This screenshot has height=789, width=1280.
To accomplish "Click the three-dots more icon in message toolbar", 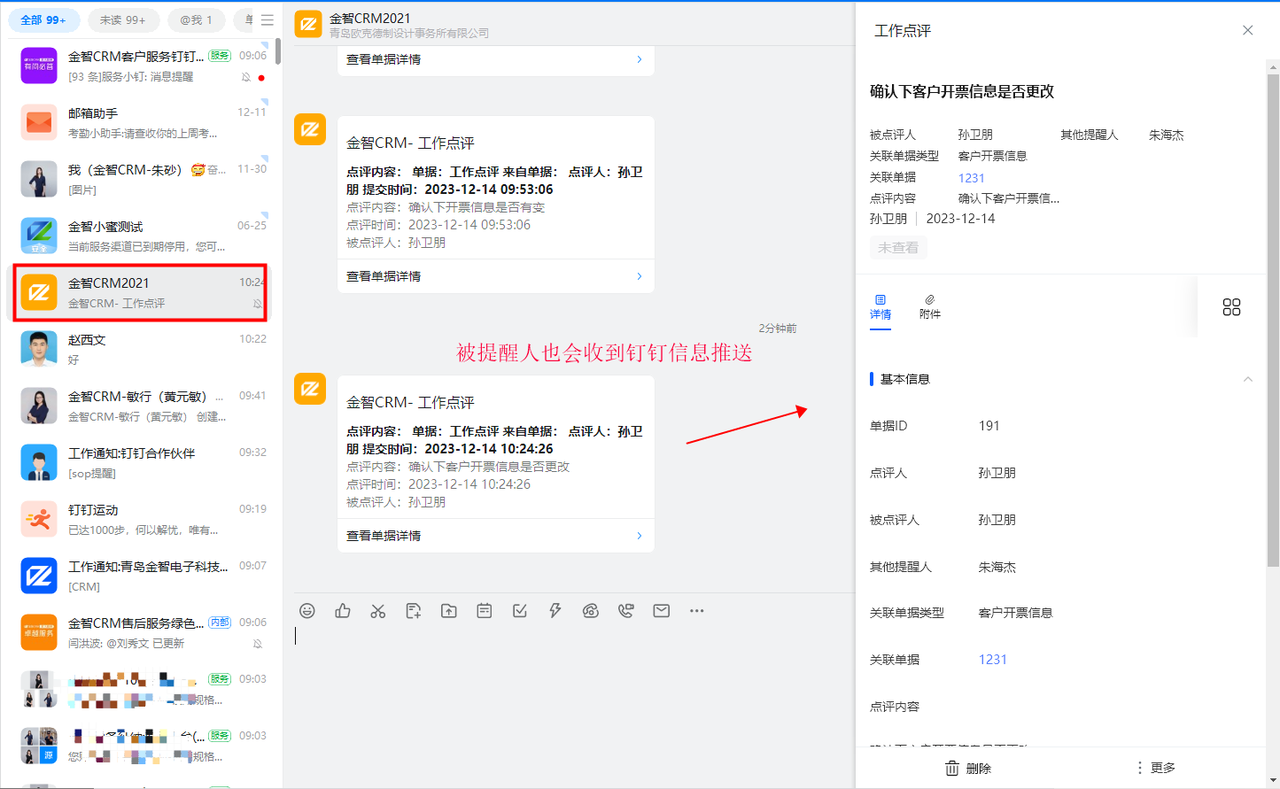I will click(x=697, y=611).
